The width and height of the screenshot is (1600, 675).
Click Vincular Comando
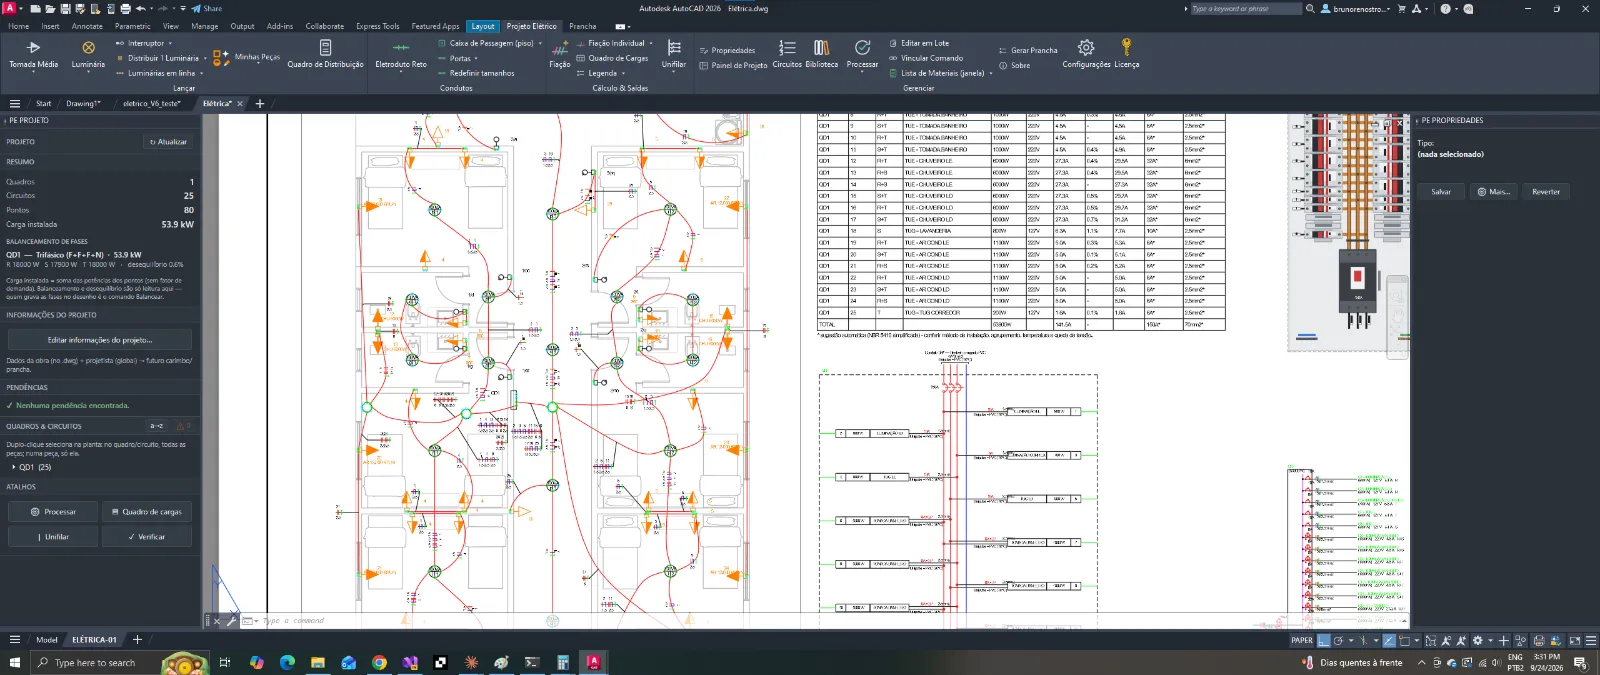[x=926, y=58]
